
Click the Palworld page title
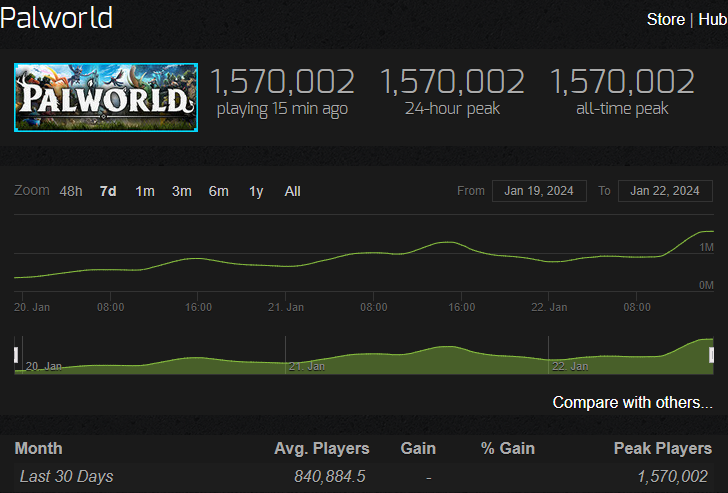(56, 19)
